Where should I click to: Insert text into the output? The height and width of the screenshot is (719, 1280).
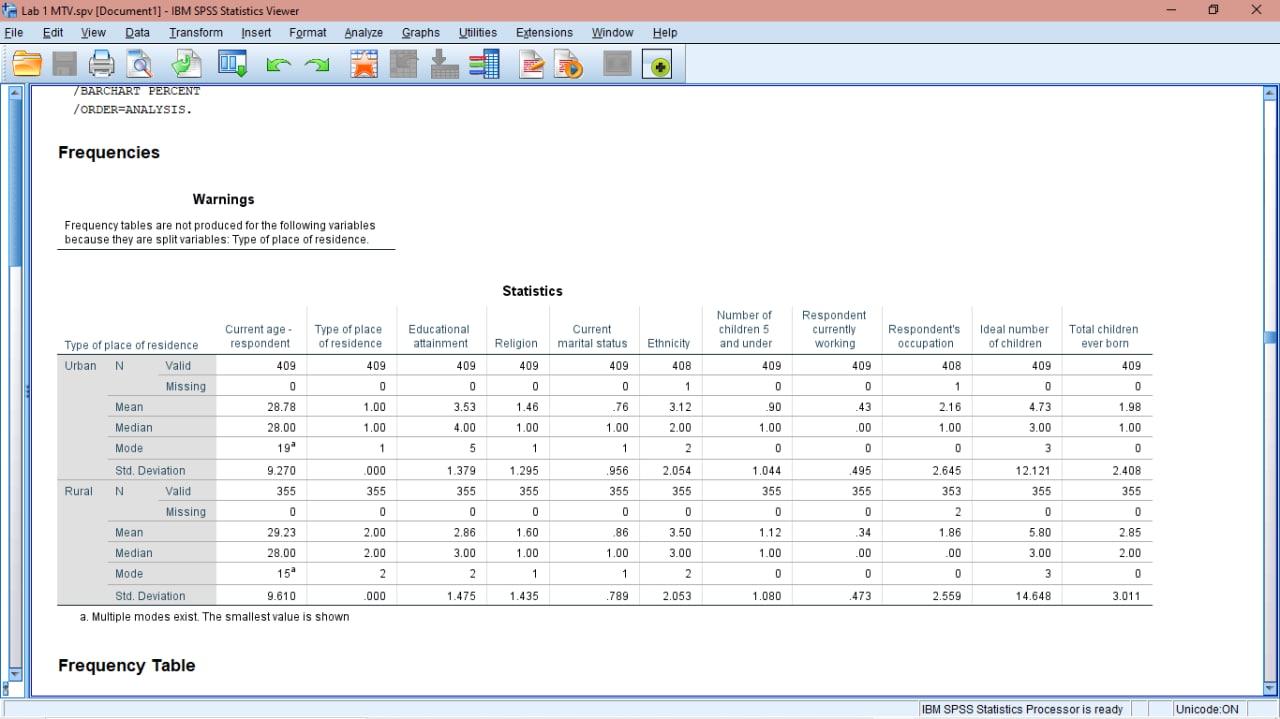[x=531, y=65]
